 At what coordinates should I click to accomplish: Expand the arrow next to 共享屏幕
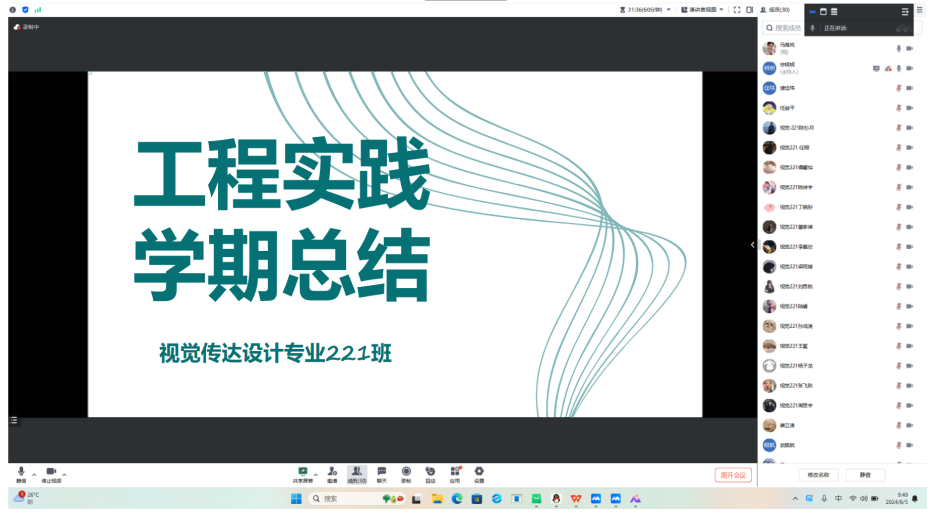[316, 474]
